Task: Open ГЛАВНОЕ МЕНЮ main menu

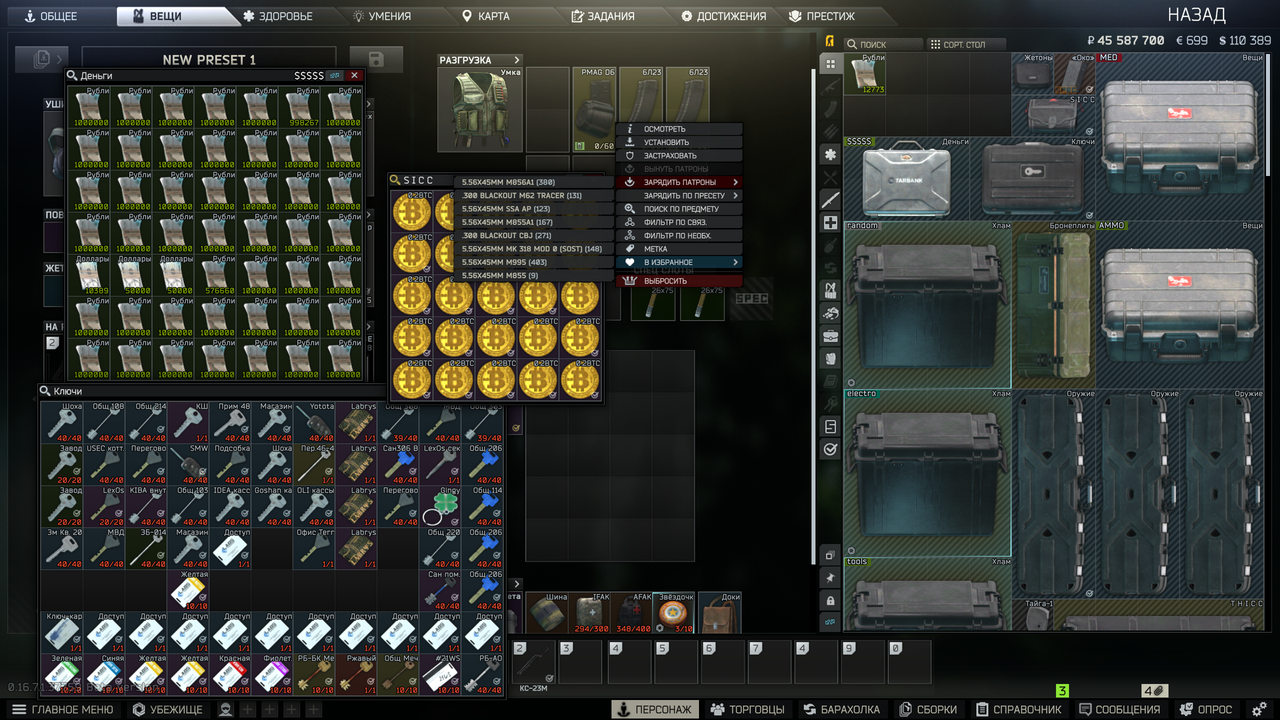Action: (x=63, y=709)
